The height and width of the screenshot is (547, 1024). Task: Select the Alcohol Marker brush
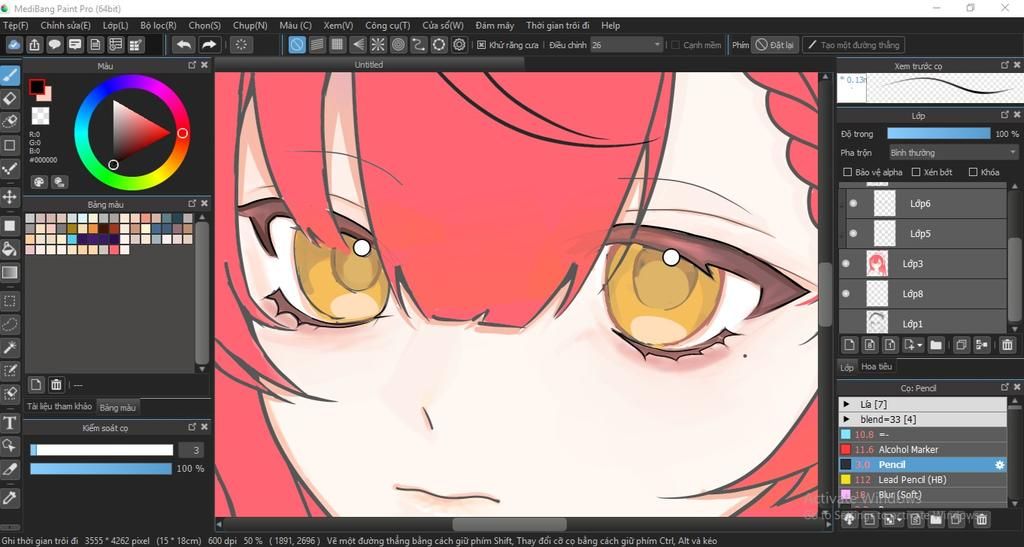[923, 450]
